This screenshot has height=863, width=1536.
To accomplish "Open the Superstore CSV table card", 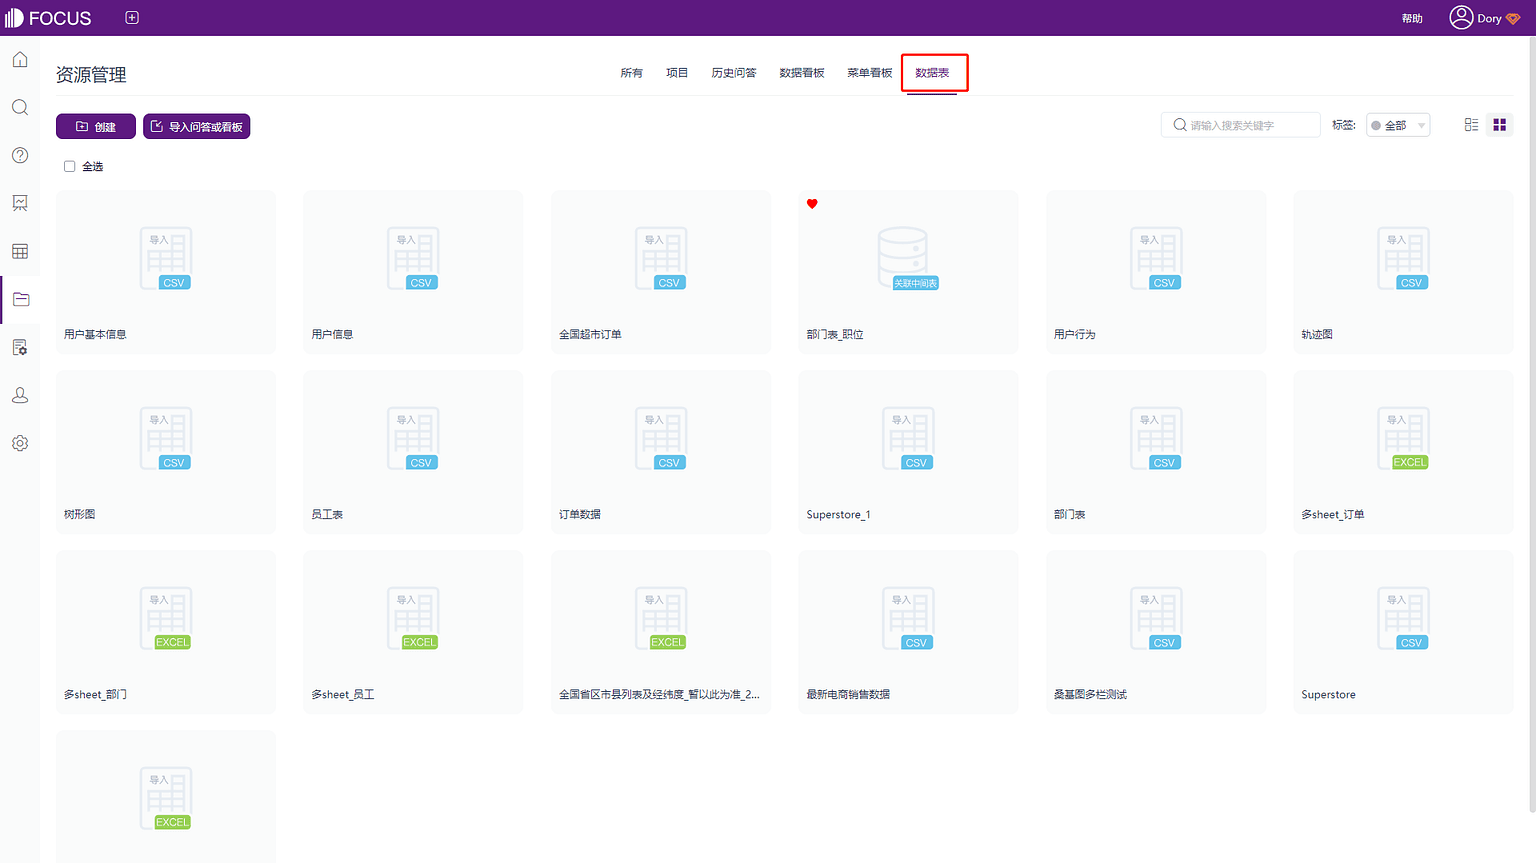I will tap(1403, 632).
